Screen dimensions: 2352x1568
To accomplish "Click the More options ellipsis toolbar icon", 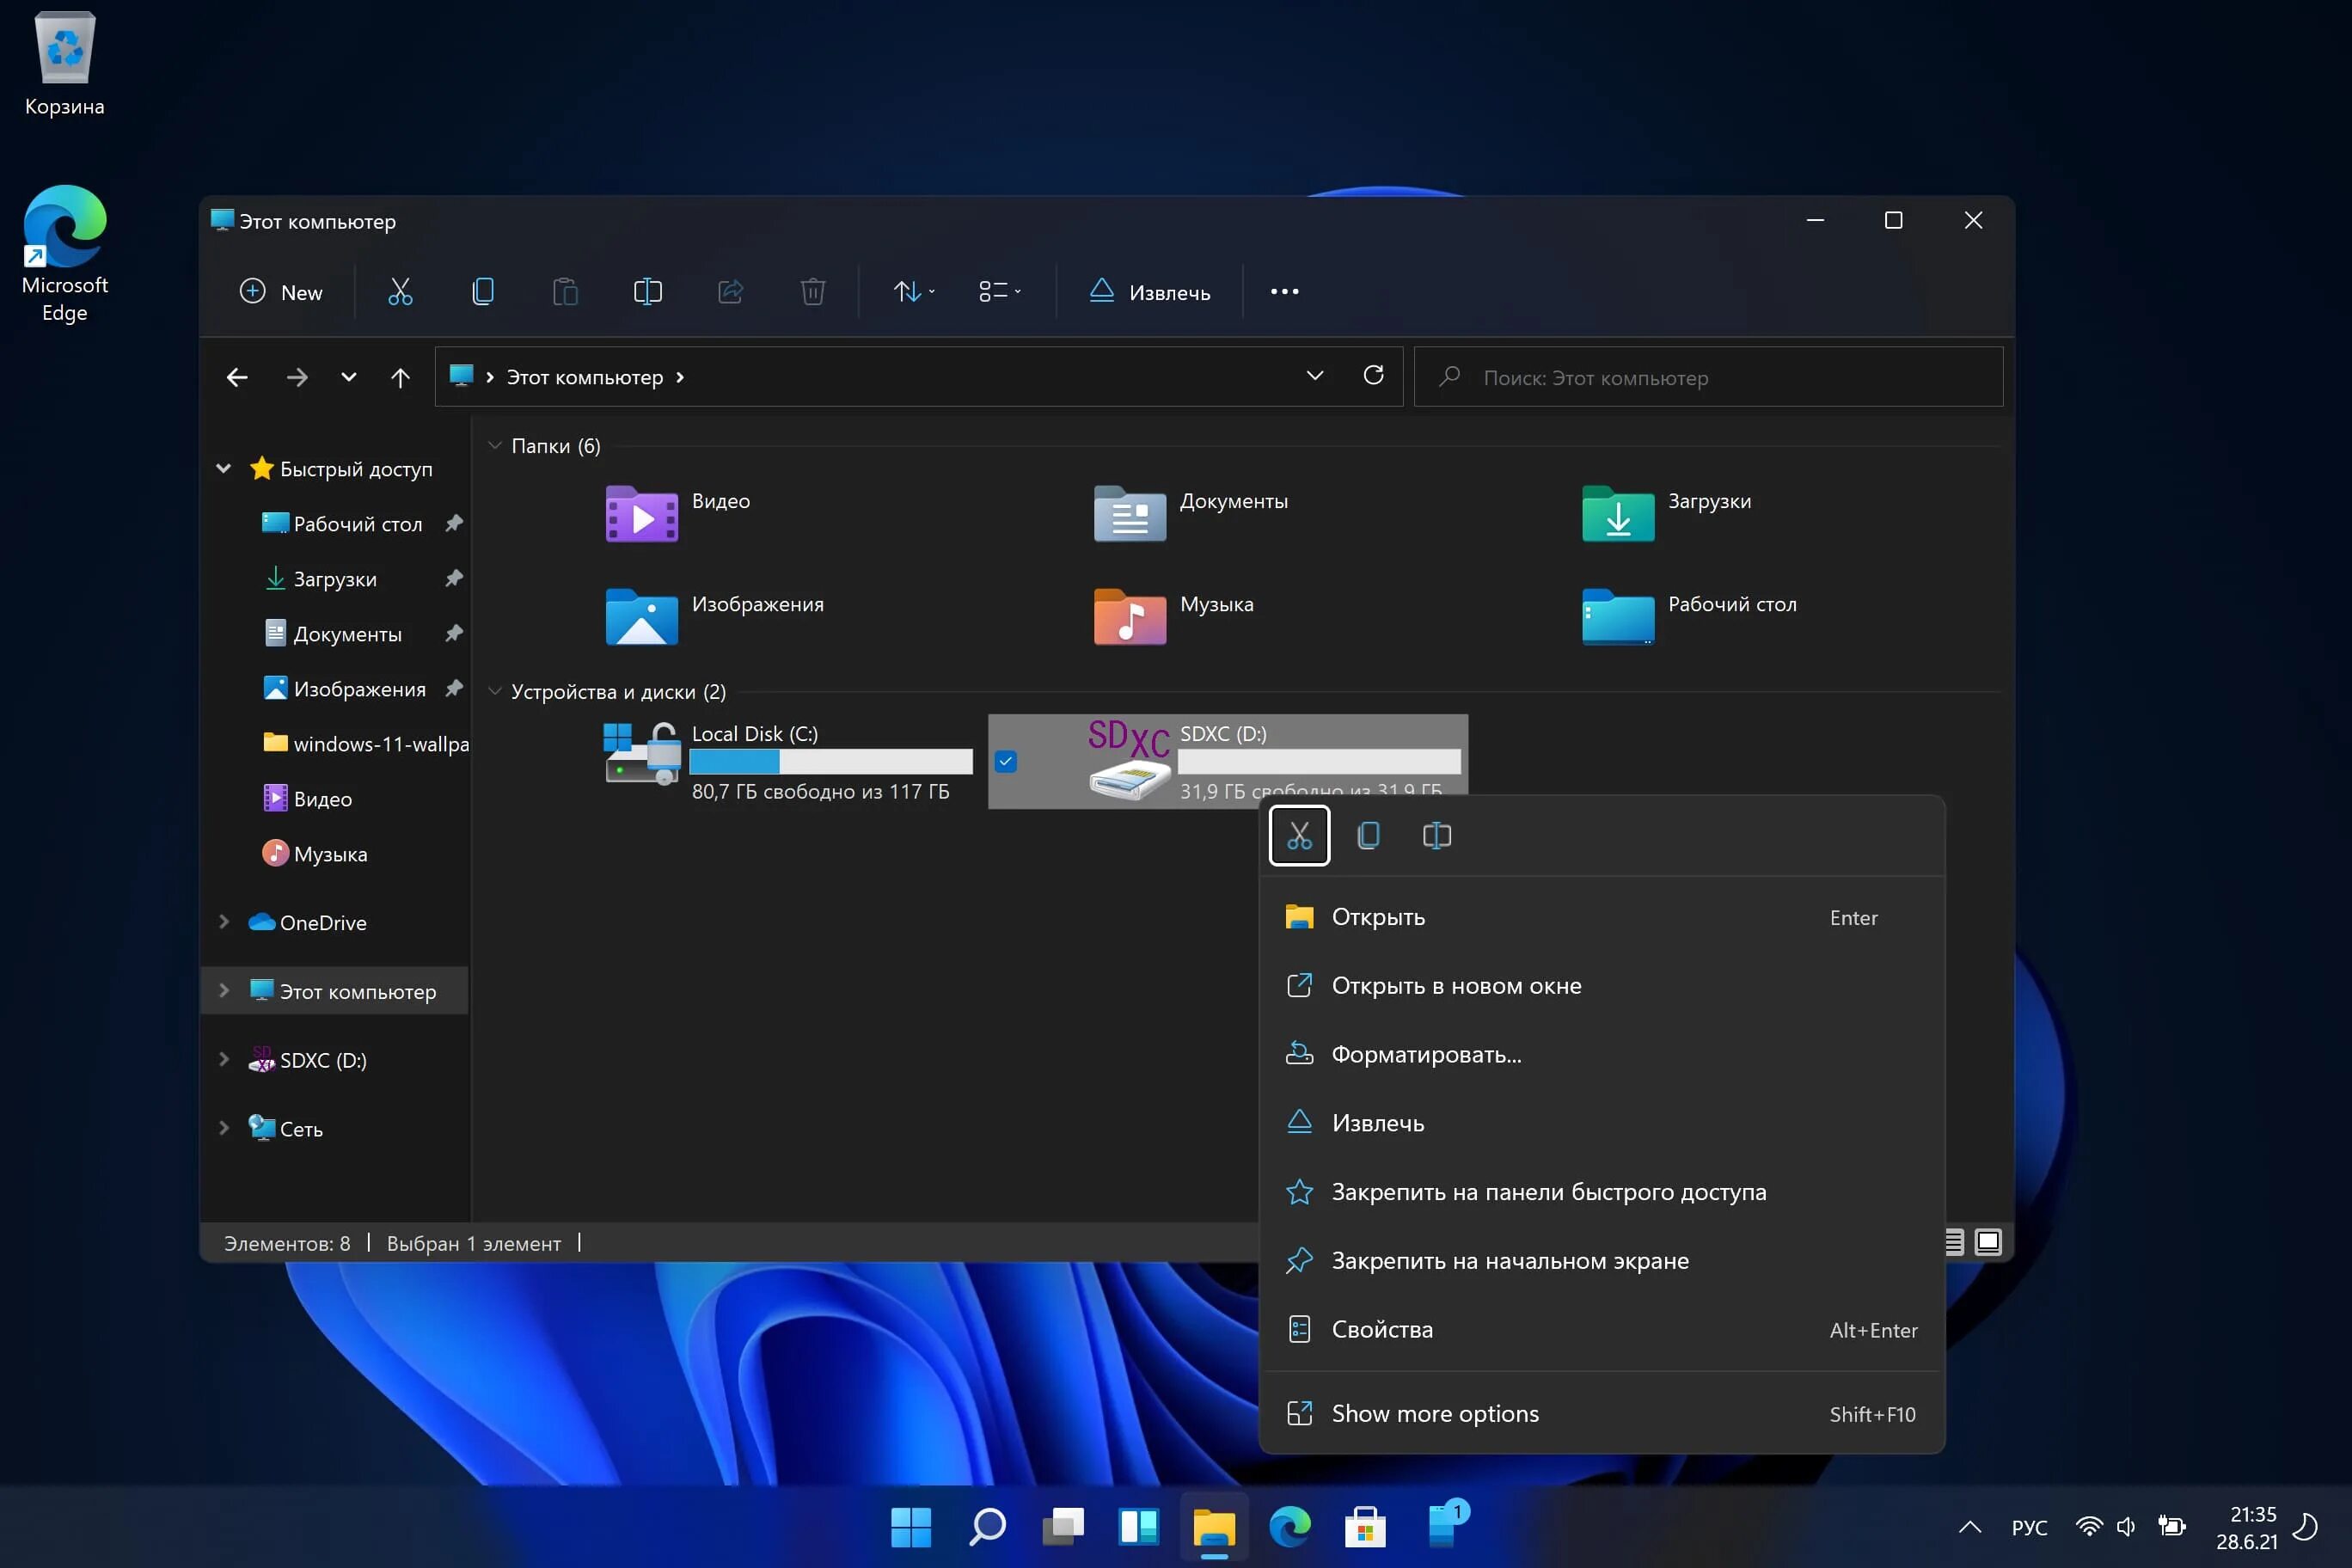I will pyautogui.click(x=1284, y=291).
